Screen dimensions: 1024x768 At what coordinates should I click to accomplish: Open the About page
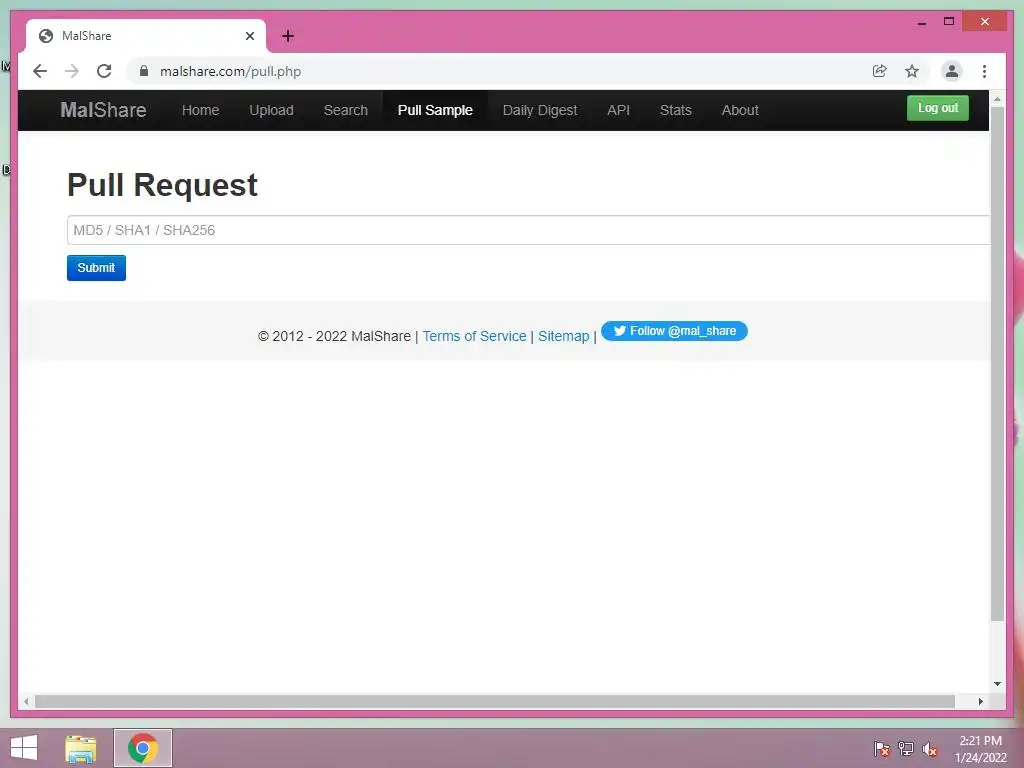[740, 110]
